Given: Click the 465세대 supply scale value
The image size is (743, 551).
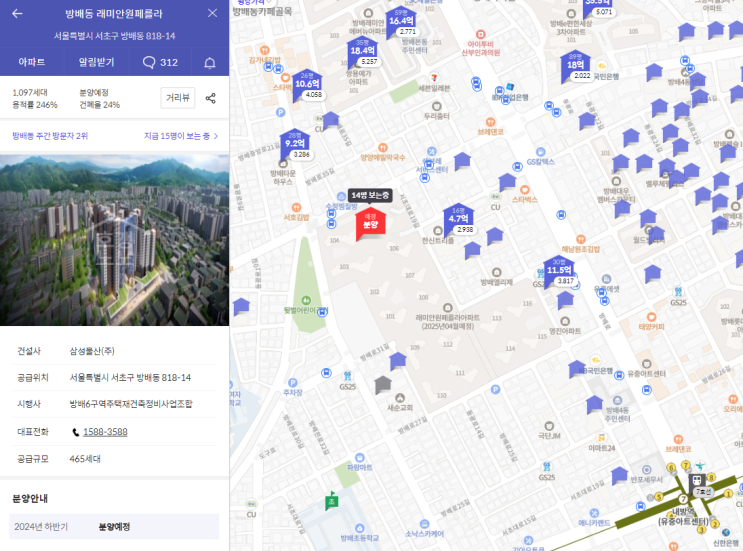Looking at the screenshot, I should click(85, 459).
